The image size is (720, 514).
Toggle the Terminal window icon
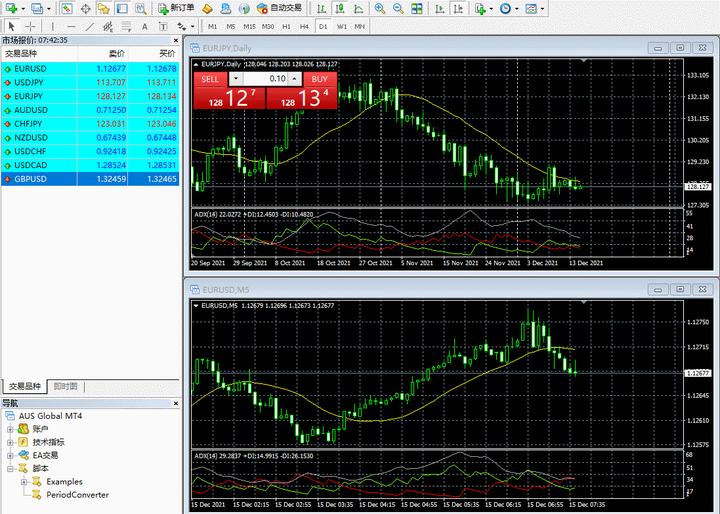coord(122,8)
